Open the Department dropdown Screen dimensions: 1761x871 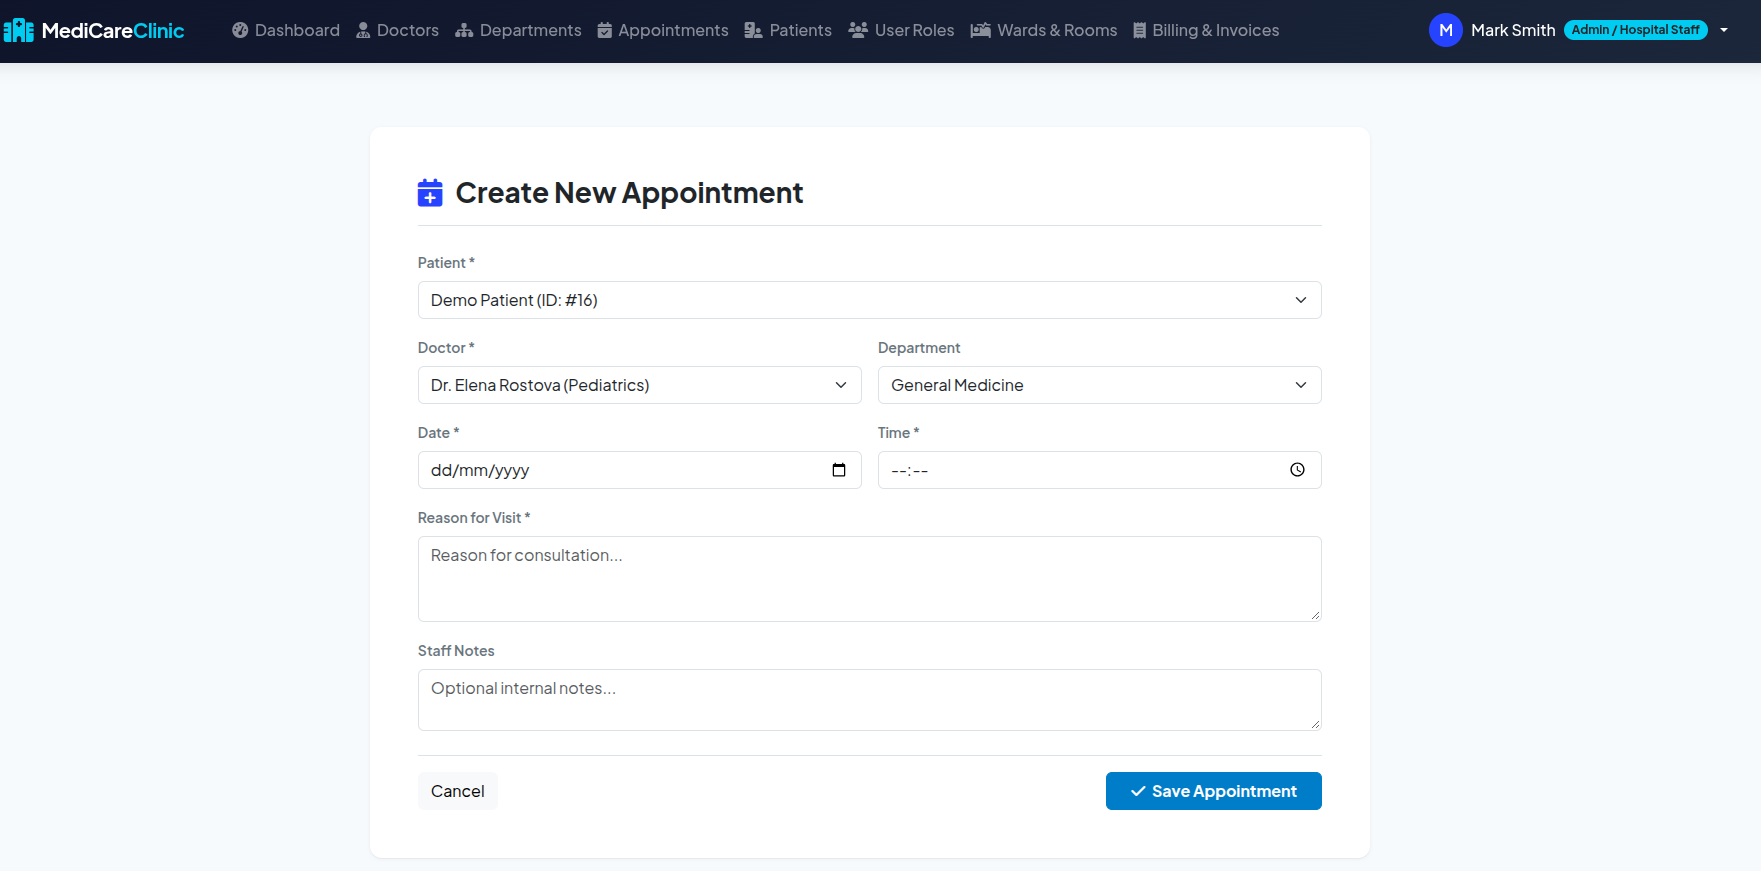click(1099, 385)
